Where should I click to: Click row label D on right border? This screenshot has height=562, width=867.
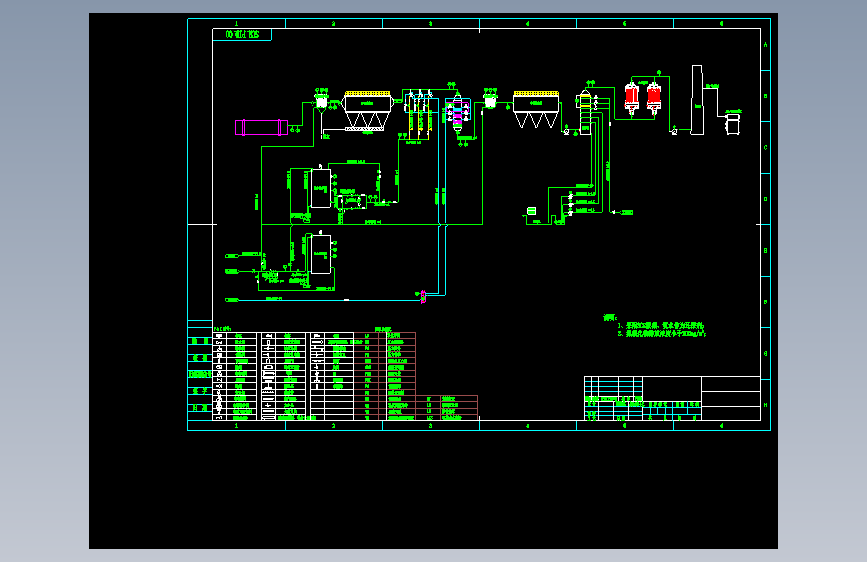(766, 199)
